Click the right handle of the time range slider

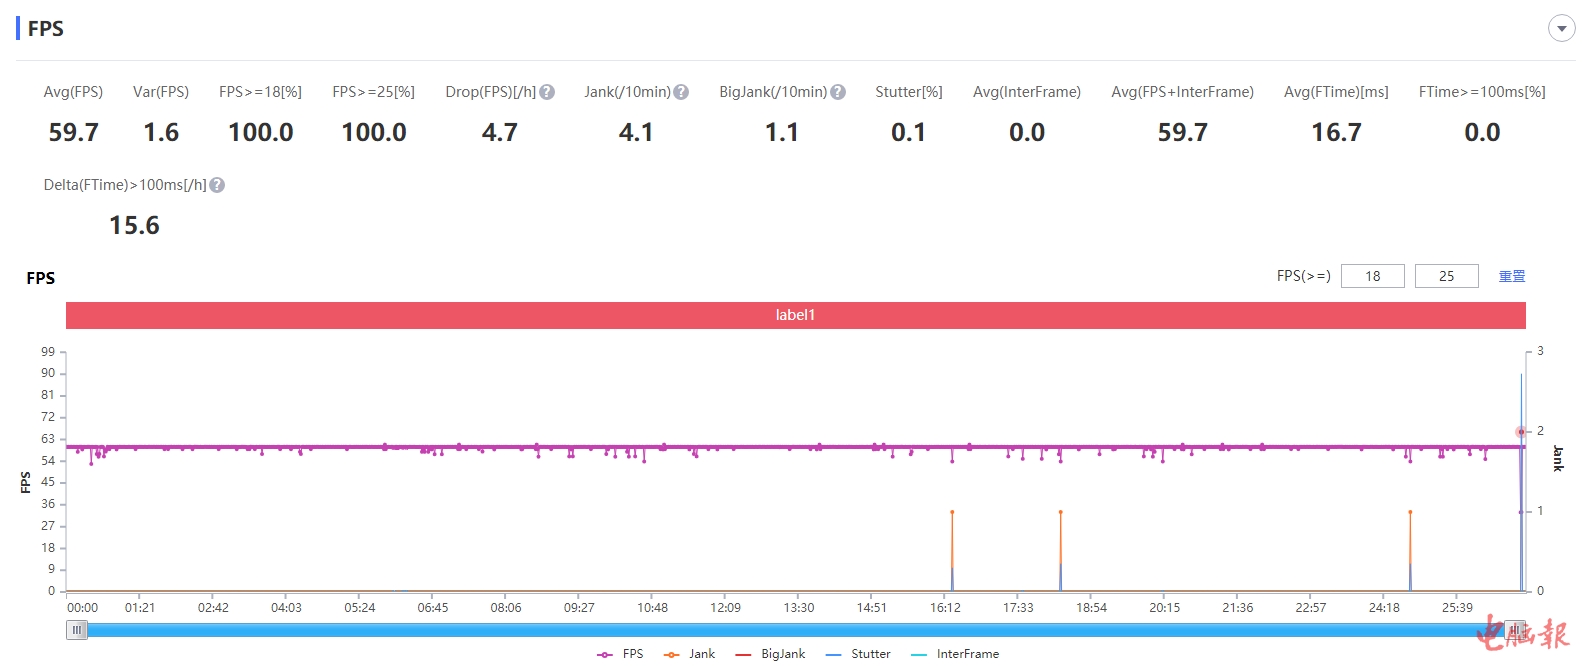point(1515,630)
